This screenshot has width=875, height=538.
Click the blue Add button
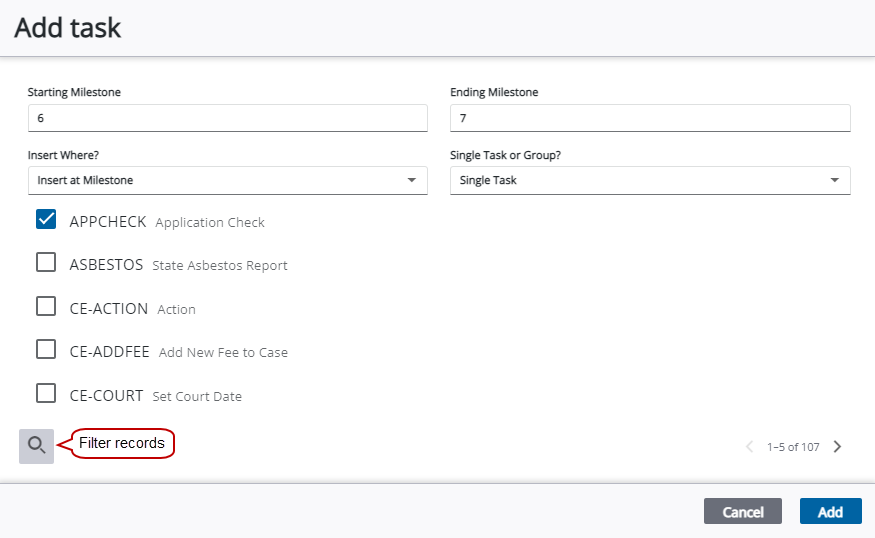[x=830, y=512]
